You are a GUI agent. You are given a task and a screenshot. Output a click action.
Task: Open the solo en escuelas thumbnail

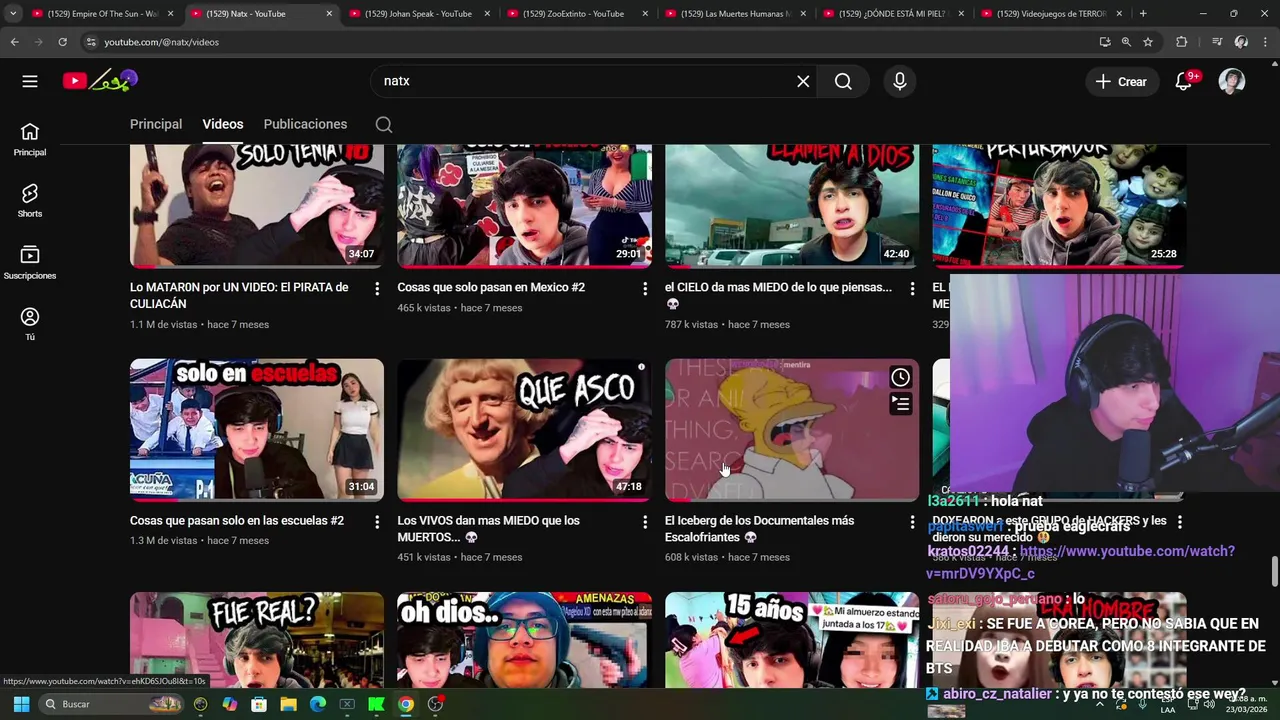point(256,430)
